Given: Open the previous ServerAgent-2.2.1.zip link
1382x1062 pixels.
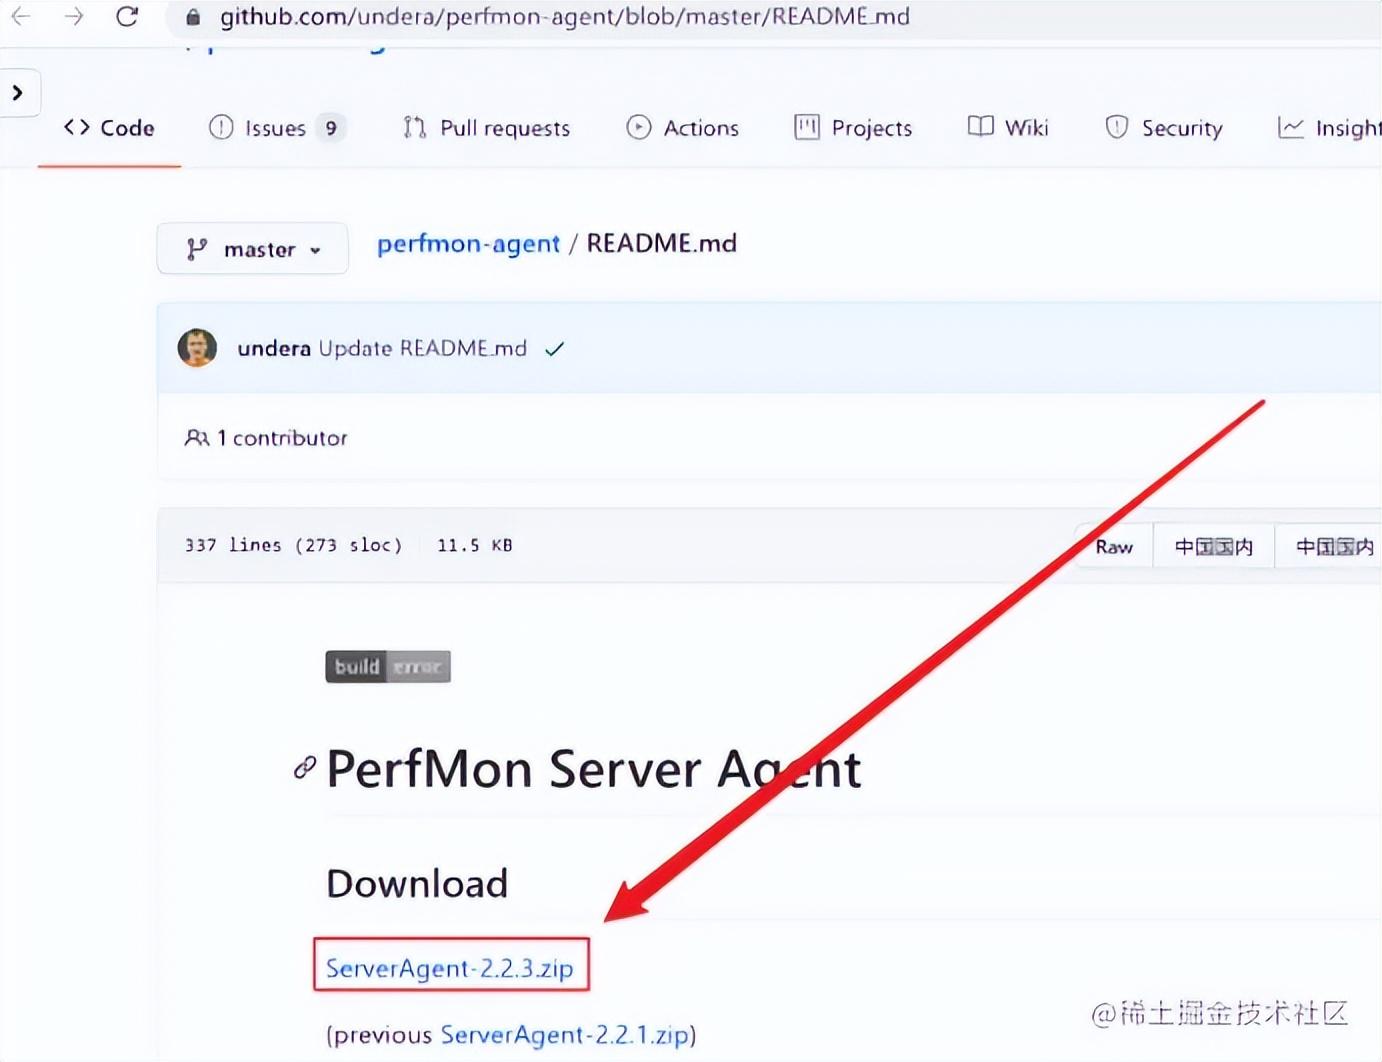Looking at the screenshot, I should (x=565, y=1034).
